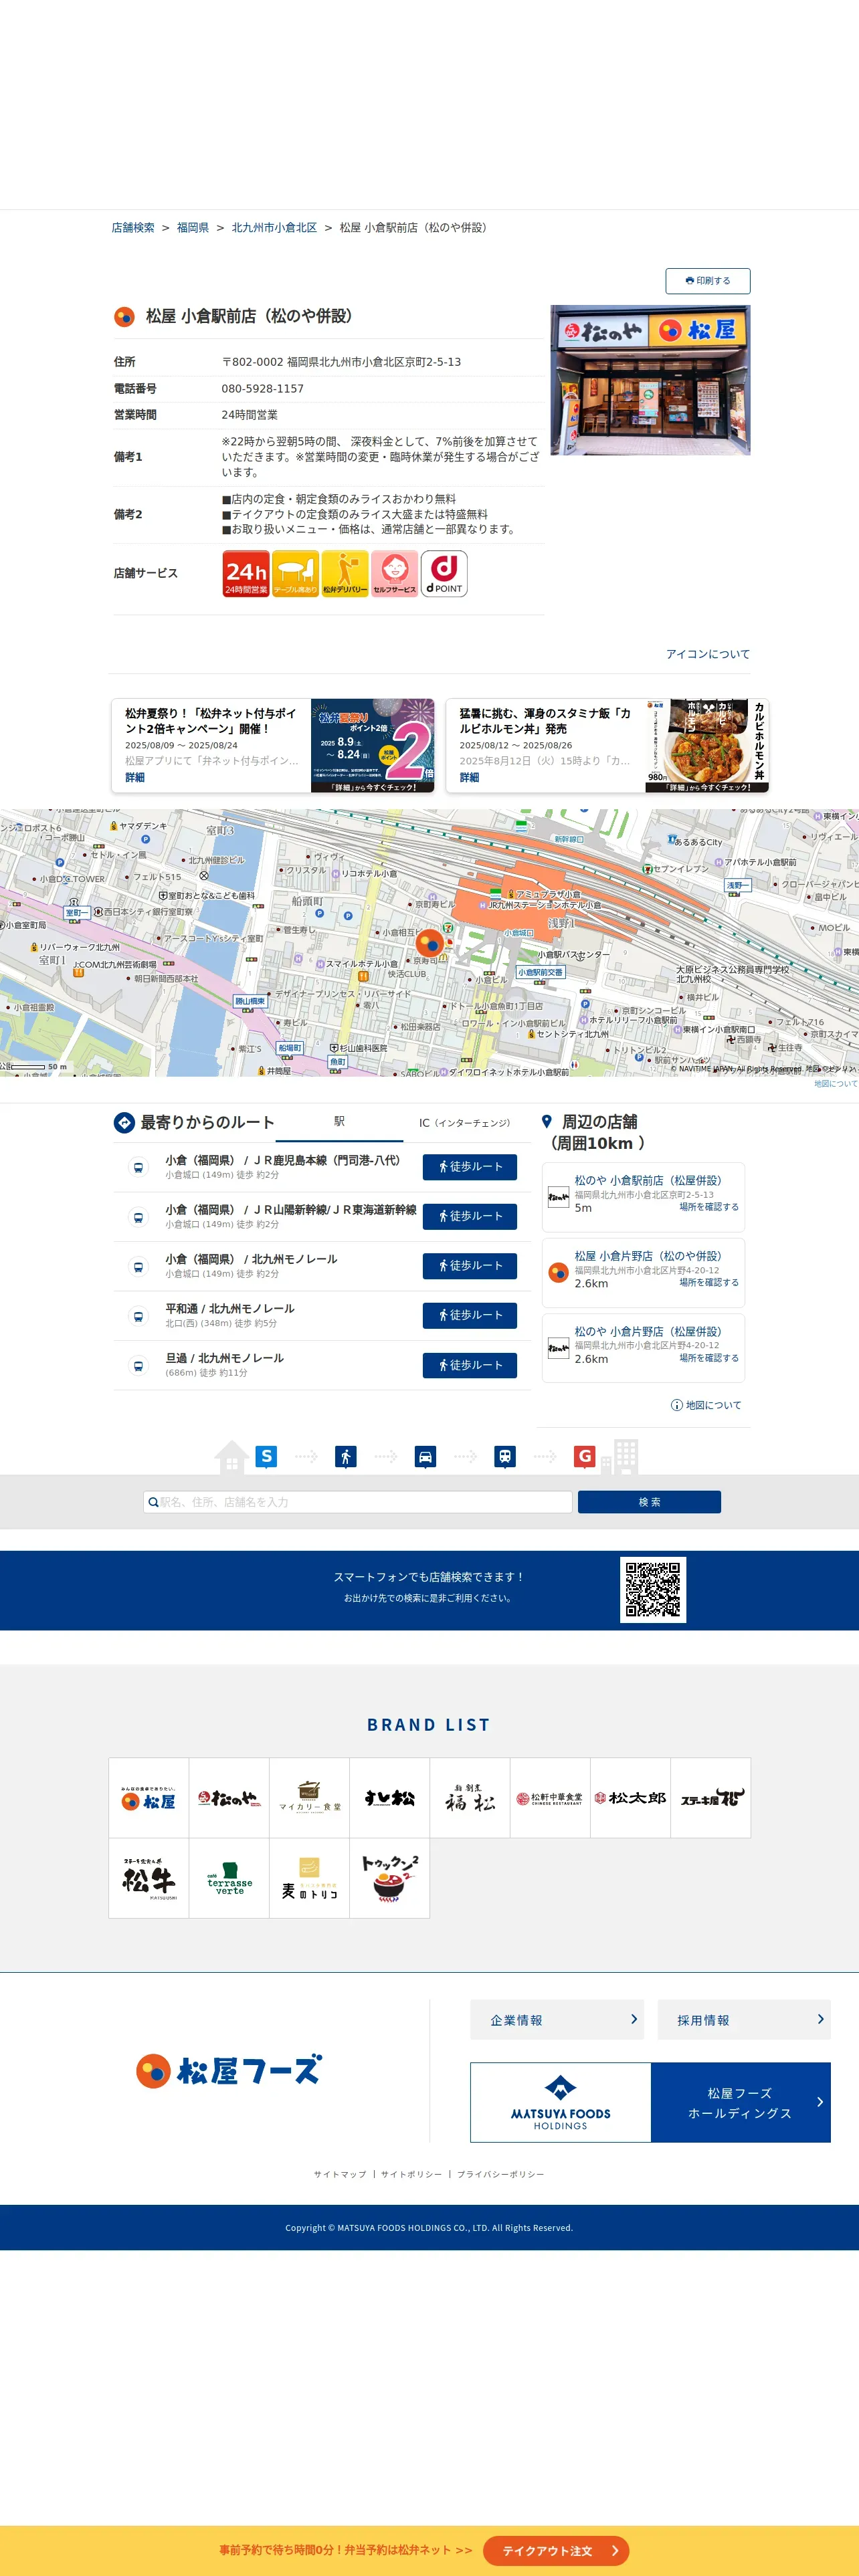The image size is (859, 2576).
Task: Click the phone number 080-5928-1157
Action: (263, 389)
